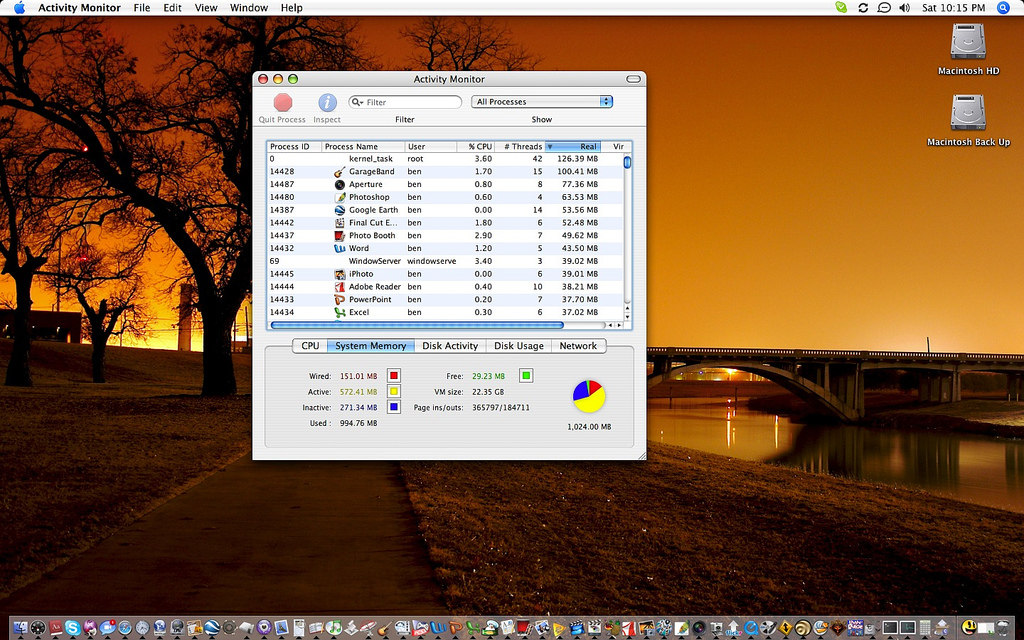Screen dimensions: 1024x640
Task: Click the process list vertical scrollbar thumb
Action: click(627, 162)
